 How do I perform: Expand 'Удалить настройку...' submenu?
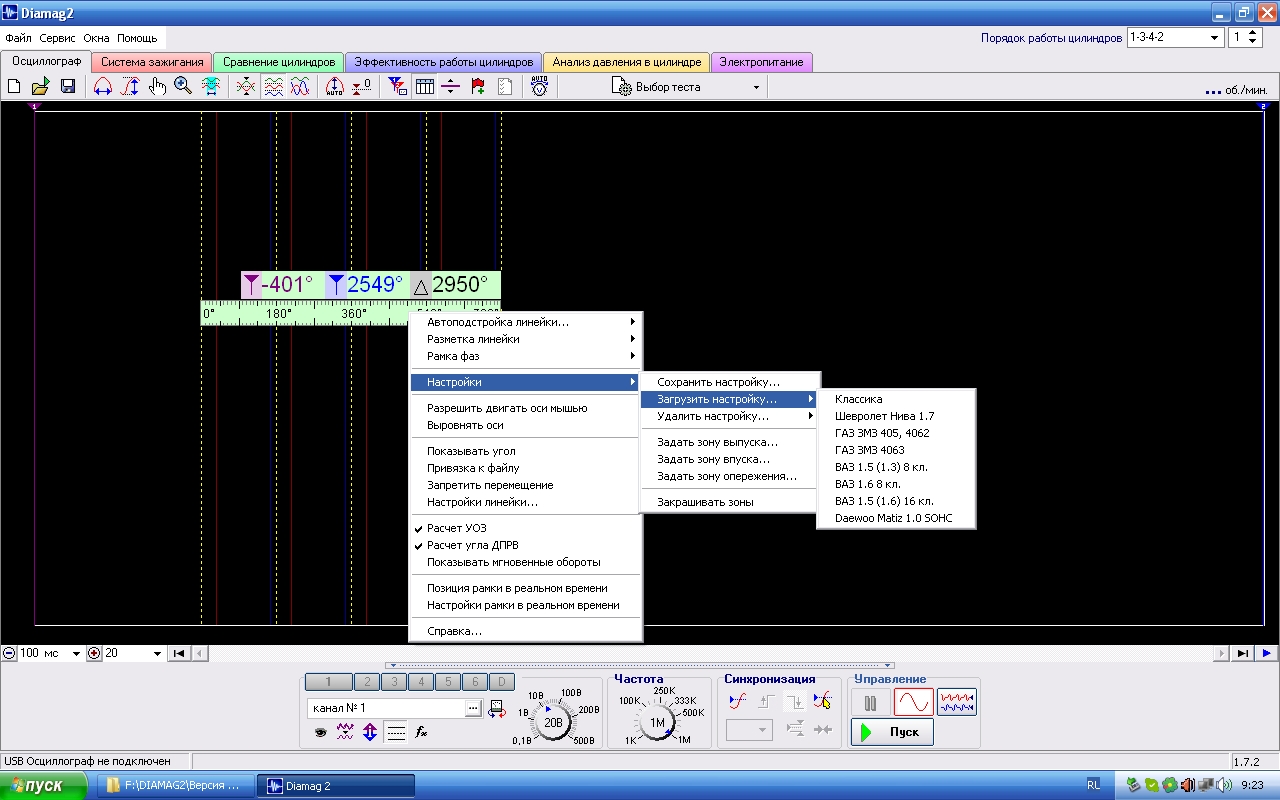click(x=730, y=416)
